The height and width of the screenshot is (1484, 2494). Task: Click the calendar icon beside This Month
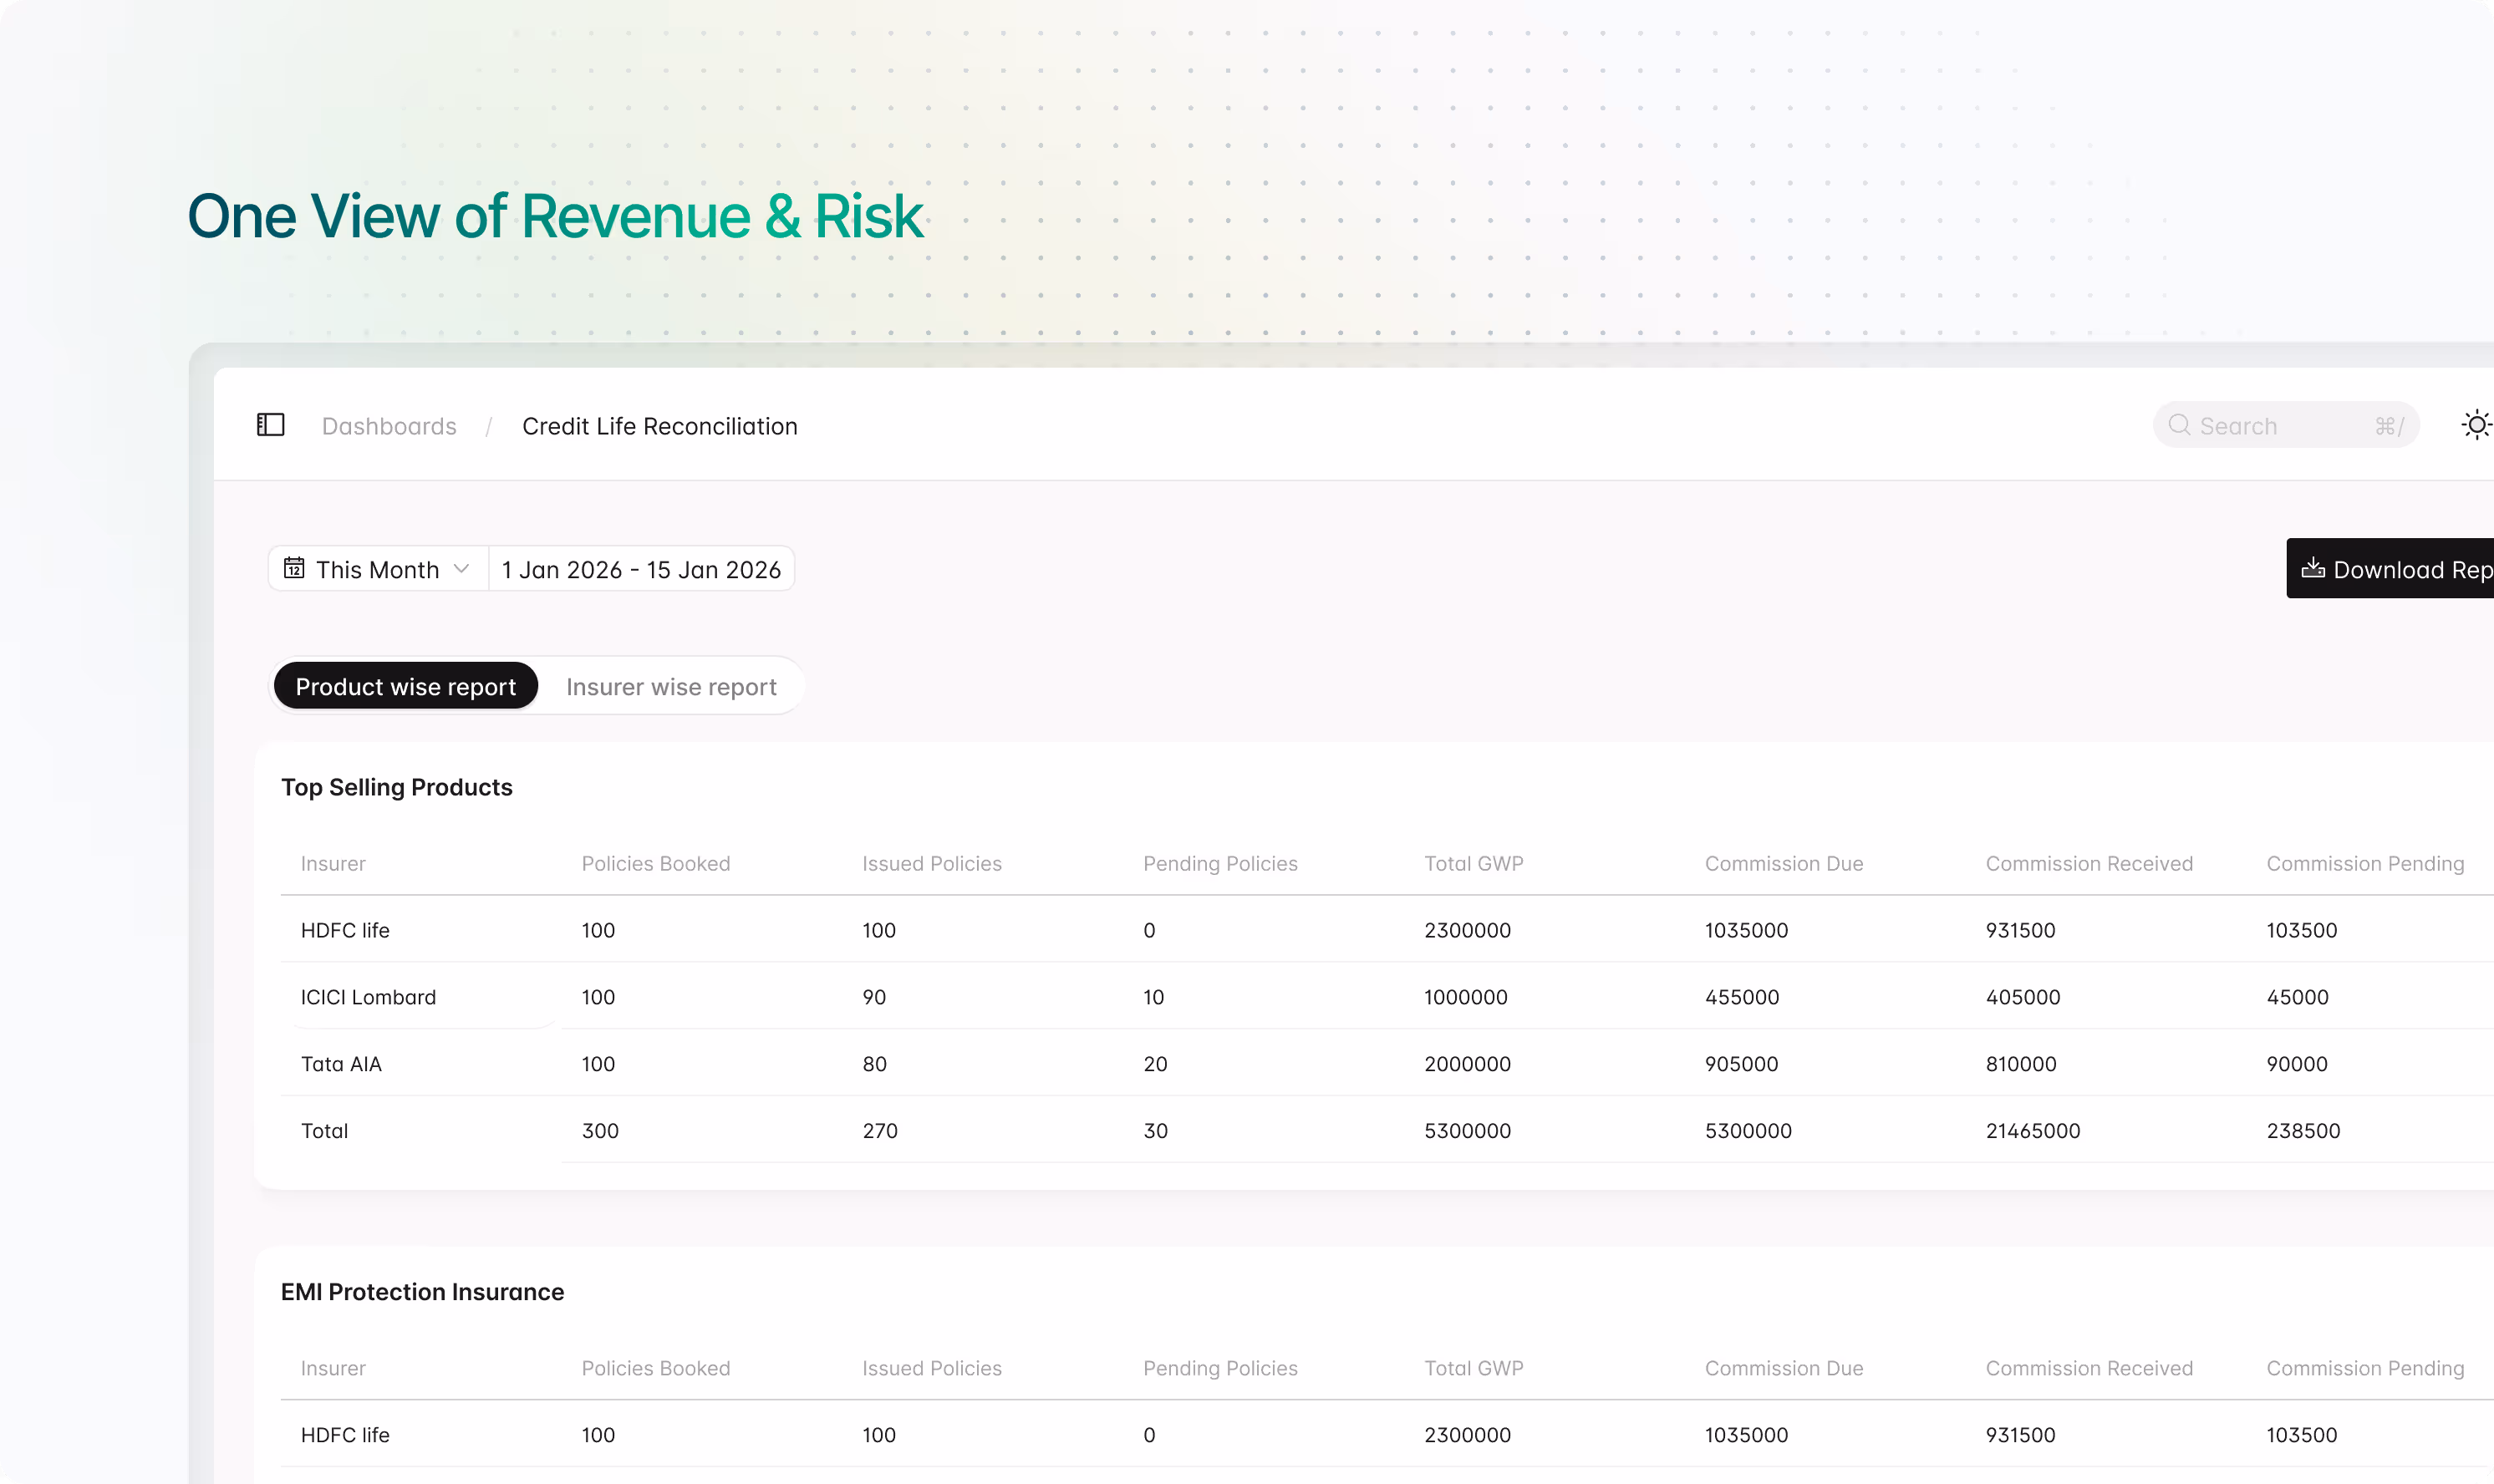294,569
